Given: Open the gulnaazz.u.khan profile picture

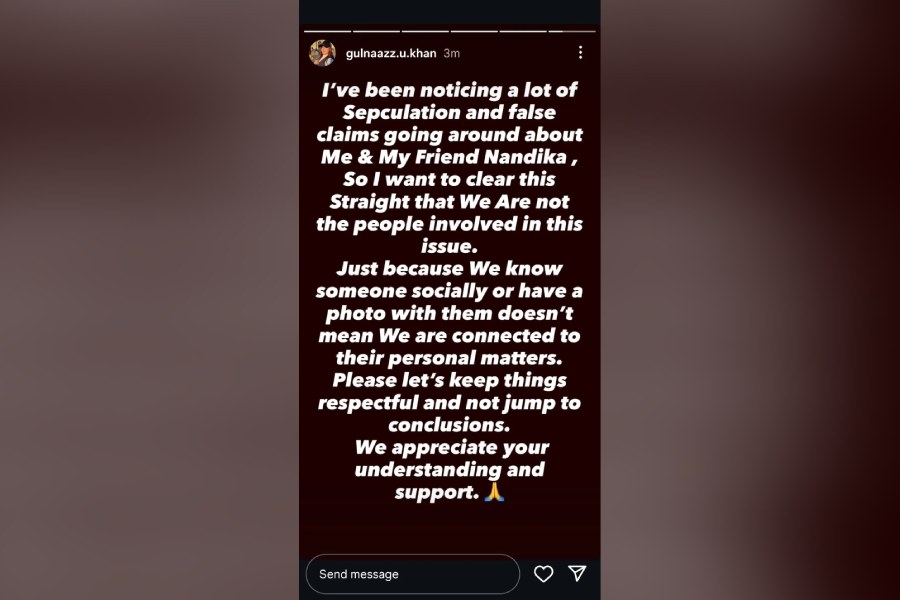Looking at the screenshot, I should tap(322, 53).
